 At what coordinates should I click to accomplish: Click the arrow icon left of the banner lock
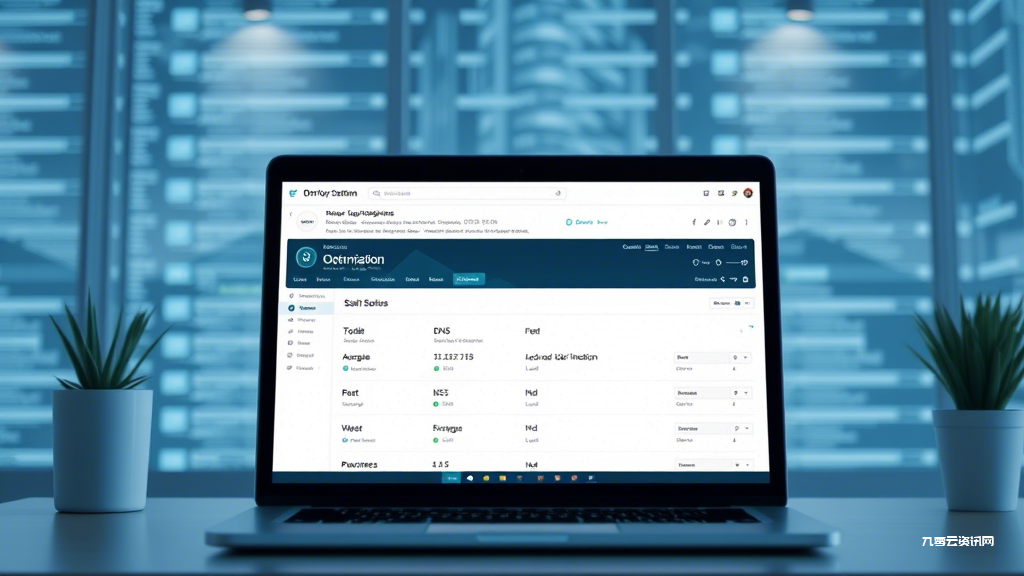(x=733, y=280)
